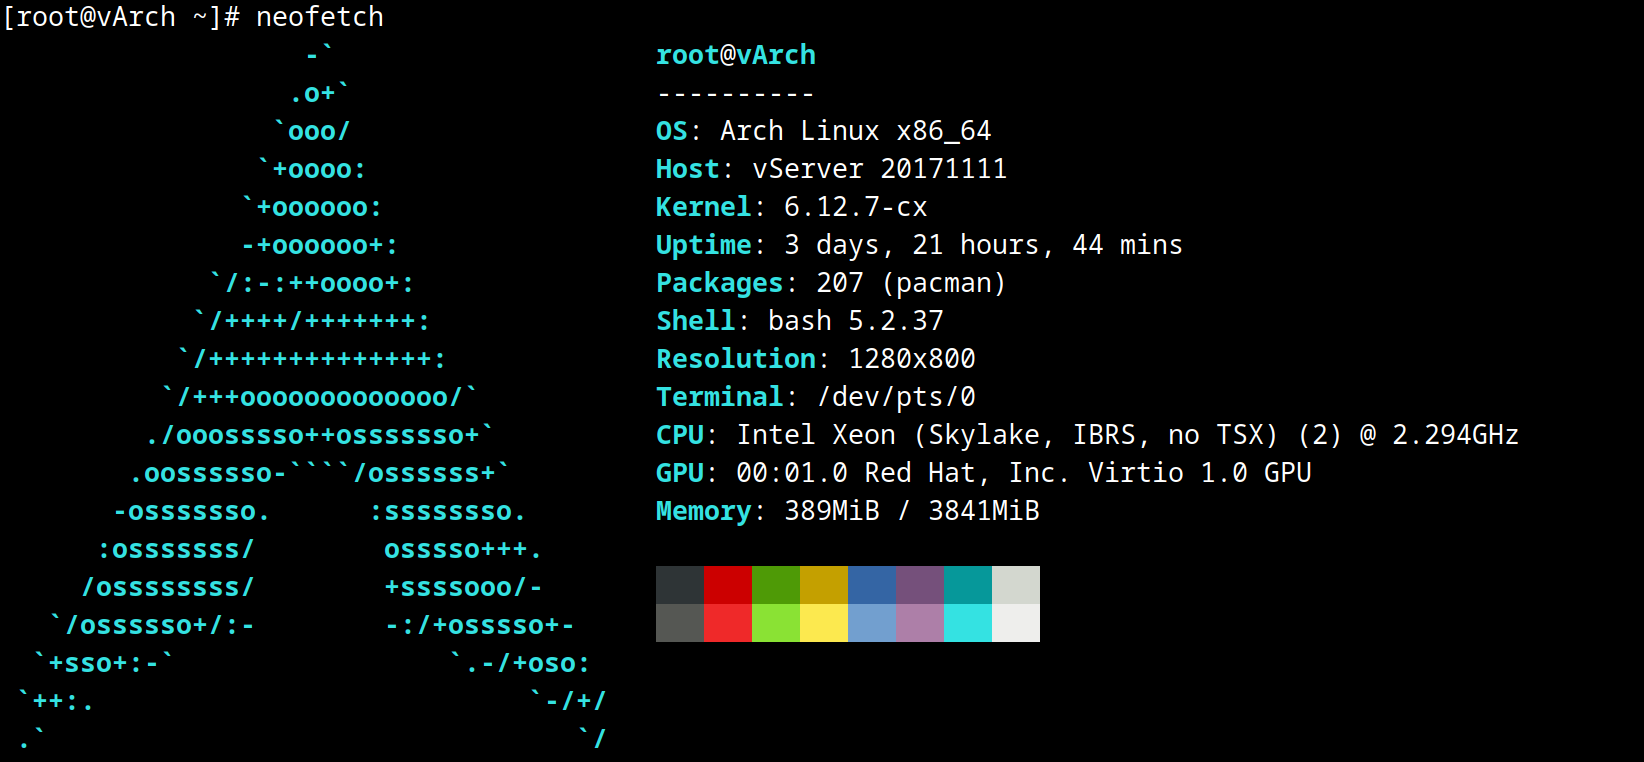Click the 'Uptime' label

pyautogui.click(x=704, y=245)
